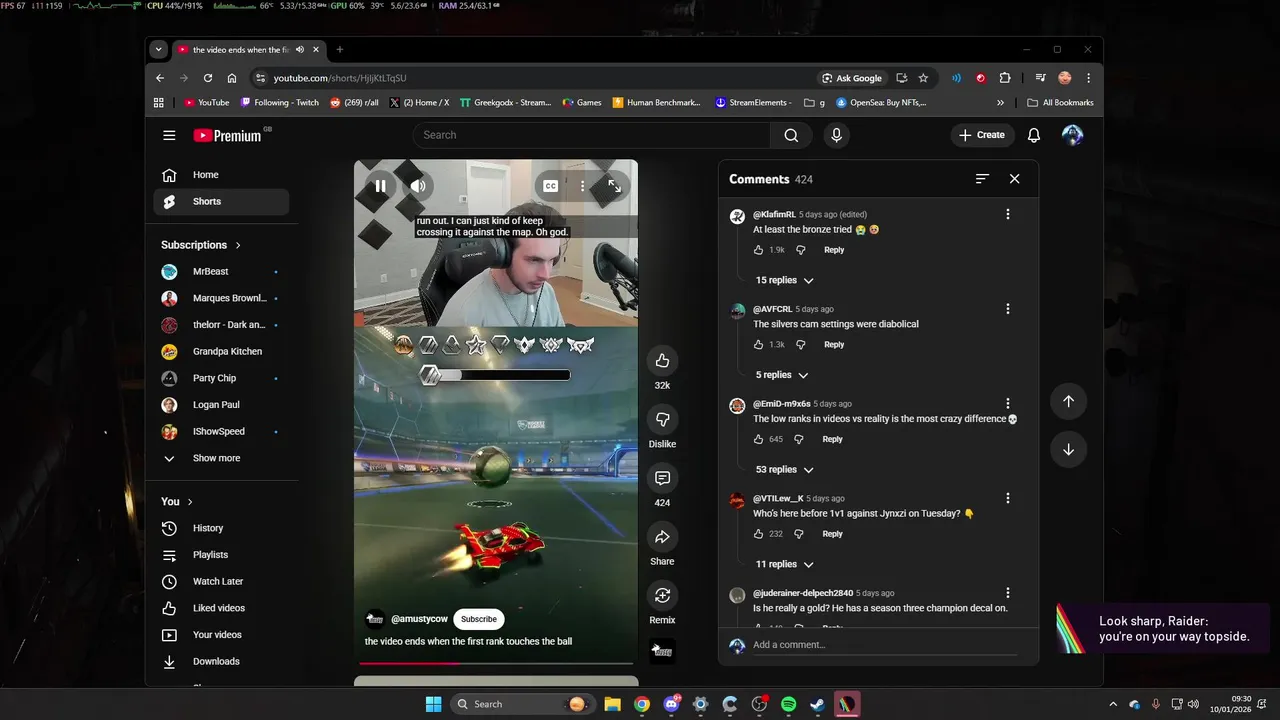1280x720 pixels.
Task: Select Shorts in the sidebar
Action: 221,201
